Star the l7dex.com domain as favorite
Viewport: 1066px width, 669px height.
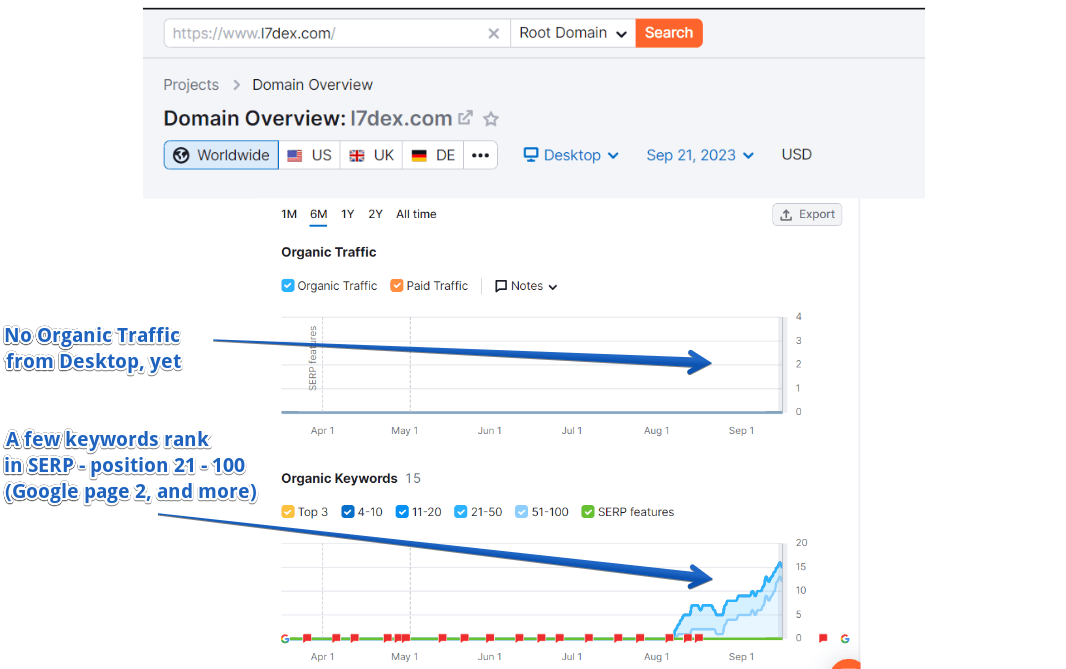[491, 119]
